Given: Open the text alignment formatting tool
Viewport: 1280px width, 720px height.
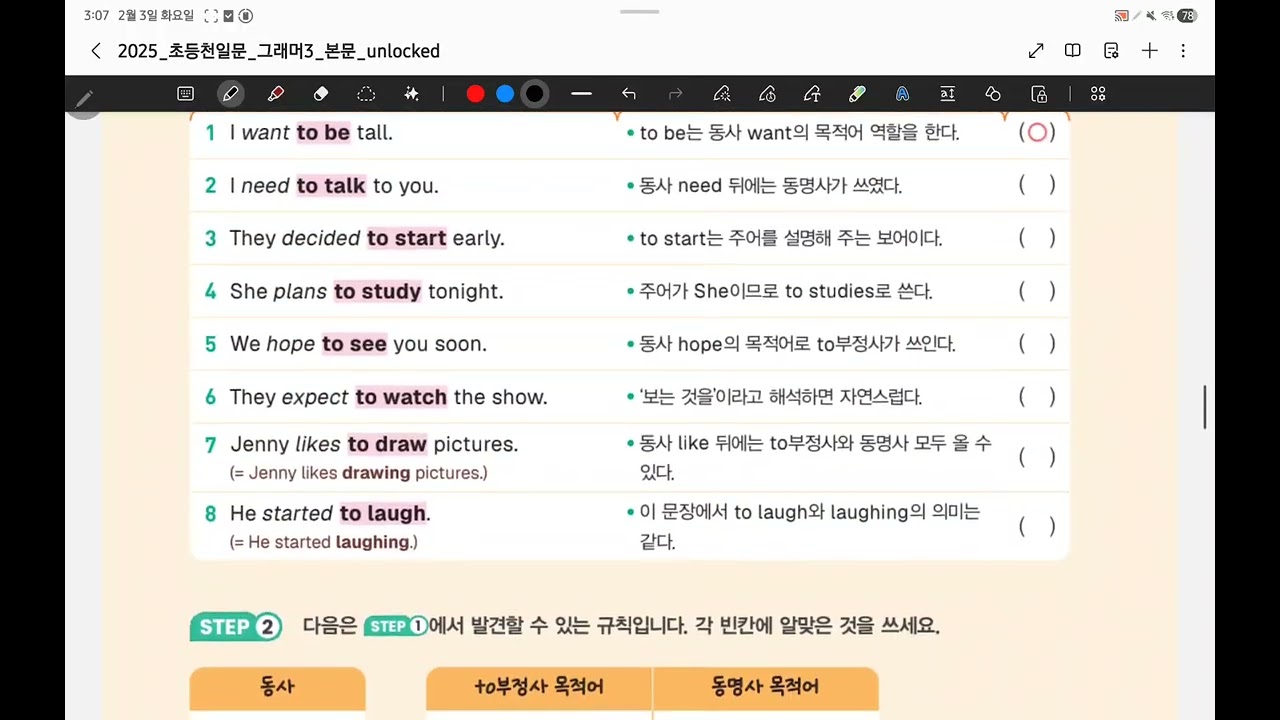Looking at the screenshot, I should (947, 94).
